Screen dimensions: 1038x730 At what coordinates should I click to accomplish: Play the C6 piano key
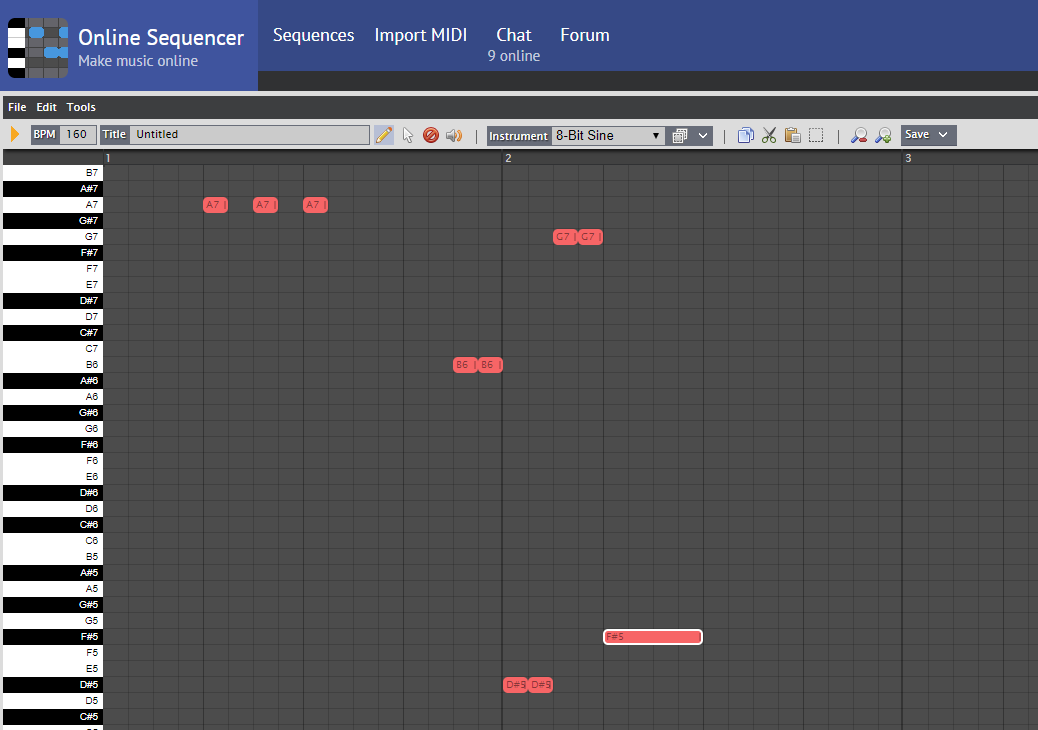[x=53, y=541]
